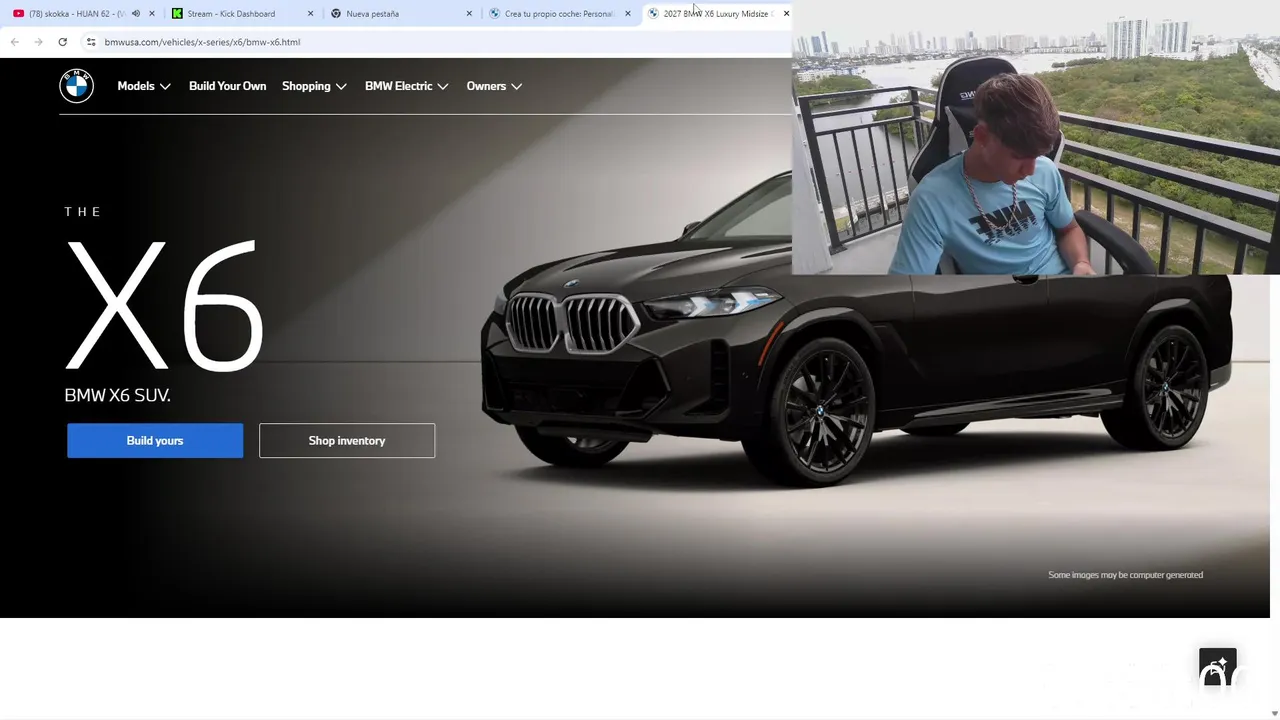The height and width of the screenshot is (720, 1280).
Task: Go forward with the browser forward arrow
Action: coord(38,42)
